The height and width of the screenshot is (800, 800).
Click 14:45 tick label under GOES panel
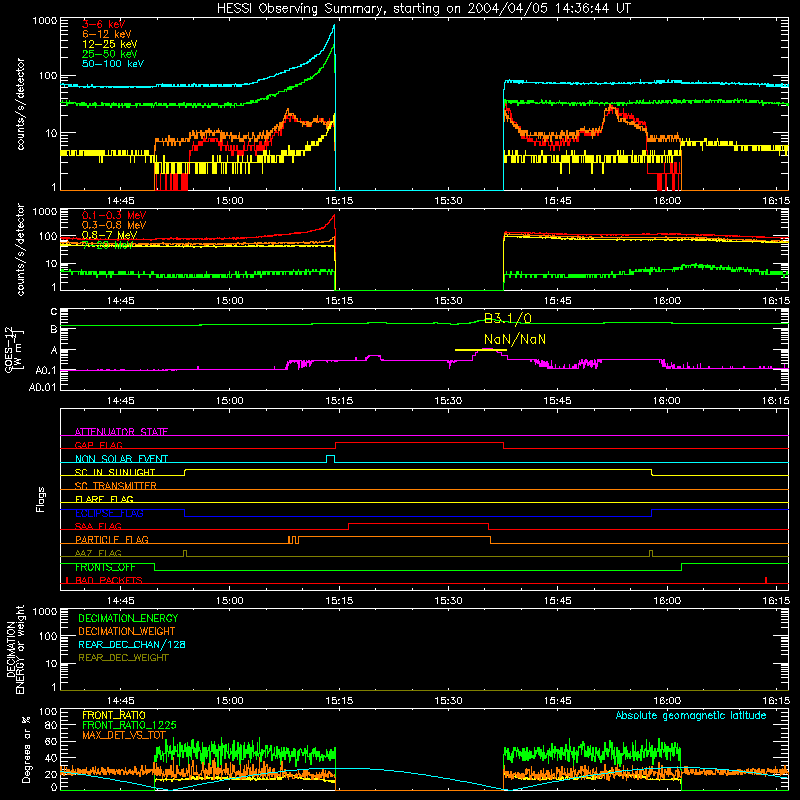(120, 401)
